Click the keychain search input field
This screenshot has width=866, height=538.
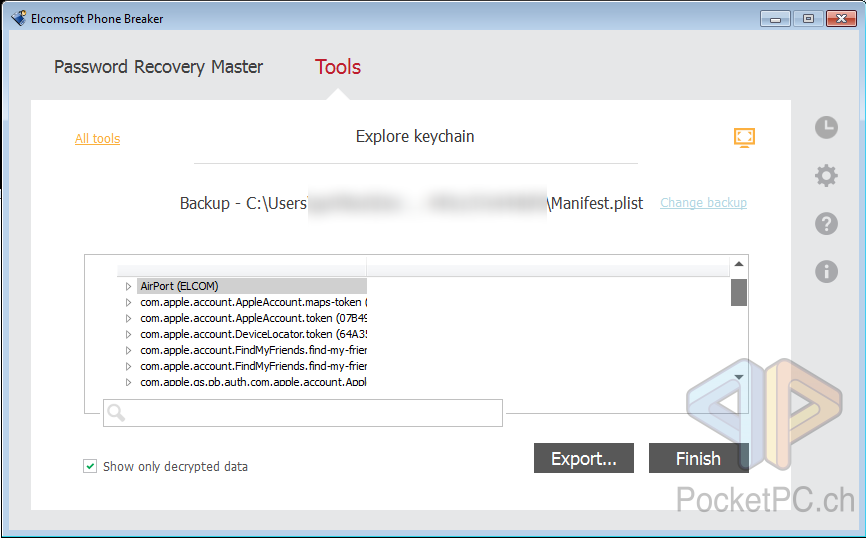[x=303, y=413]
